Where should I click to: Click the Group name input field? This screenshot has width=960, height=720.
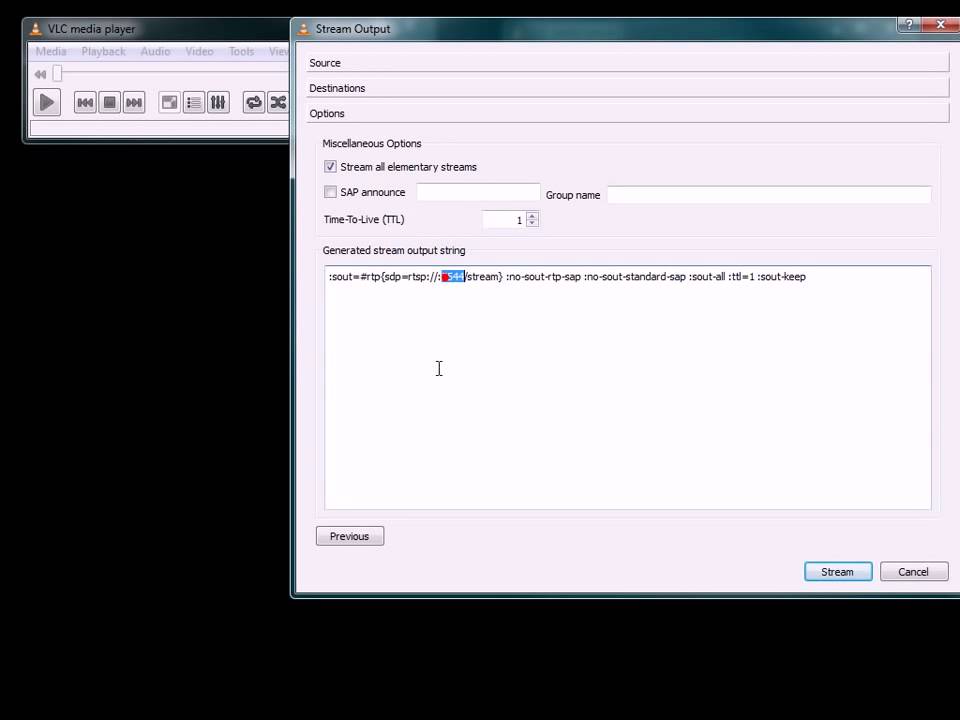pyautogui.click(x=769, y=195)
